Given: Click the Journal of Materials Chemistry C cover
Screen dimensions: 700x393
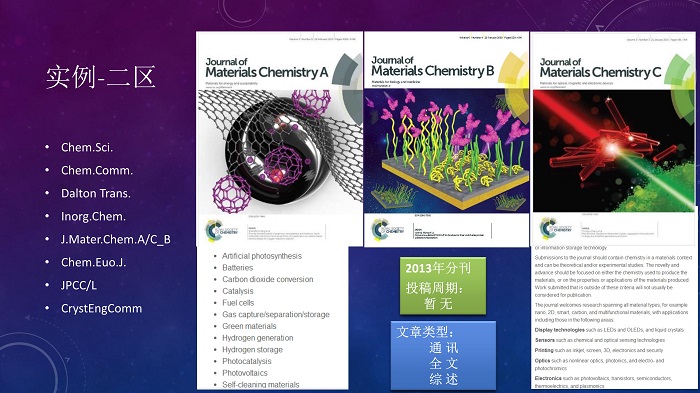Looking at the screenshot, I should (614, 139).
